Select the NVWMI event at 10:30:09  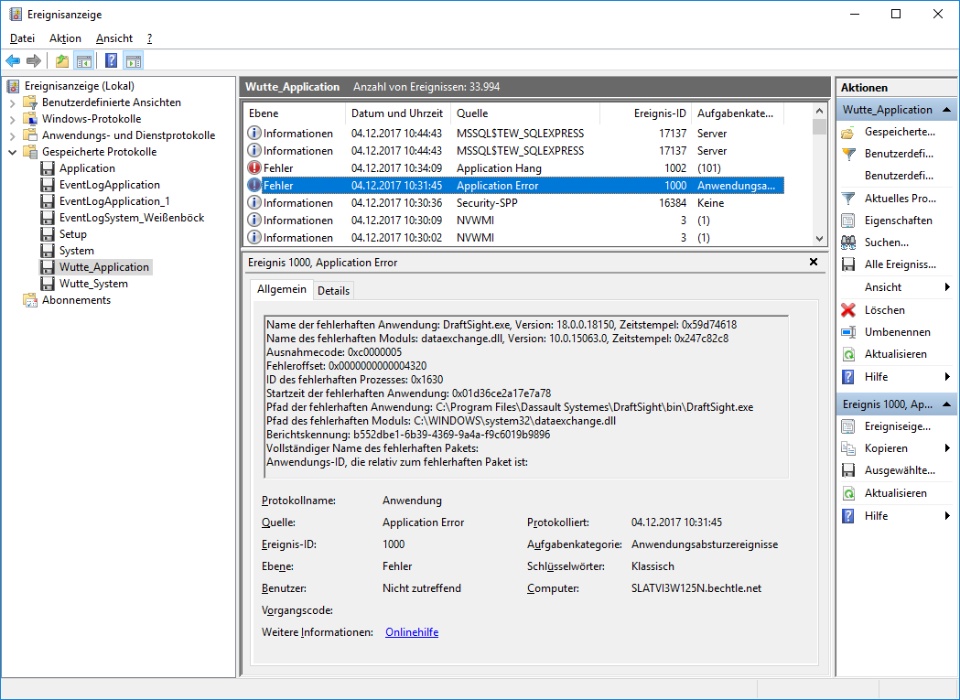[514, 220]
